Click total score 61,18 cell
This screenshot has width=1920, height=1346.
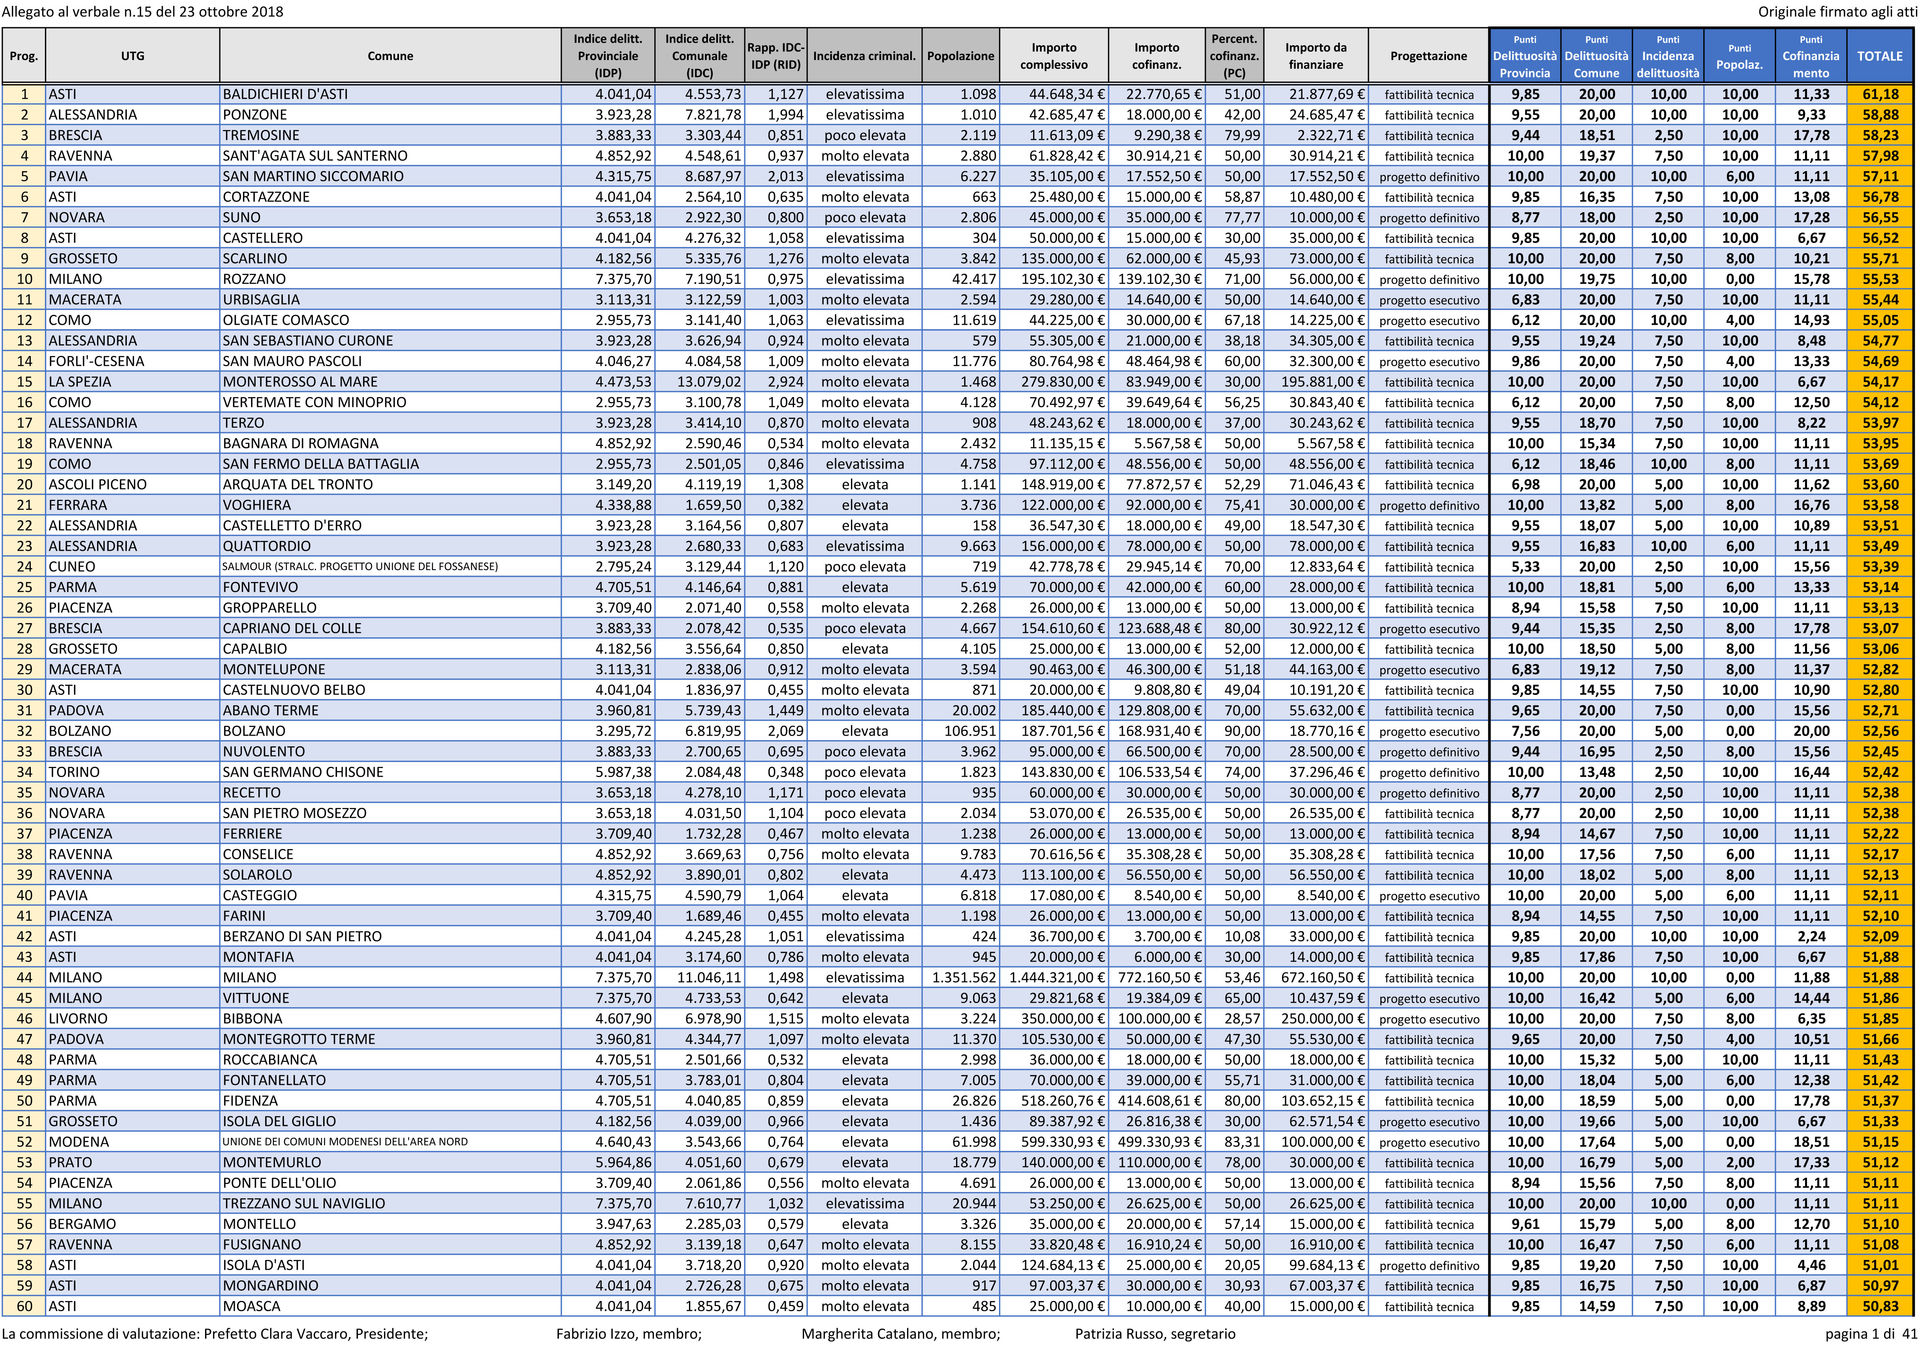(1879, 94)
